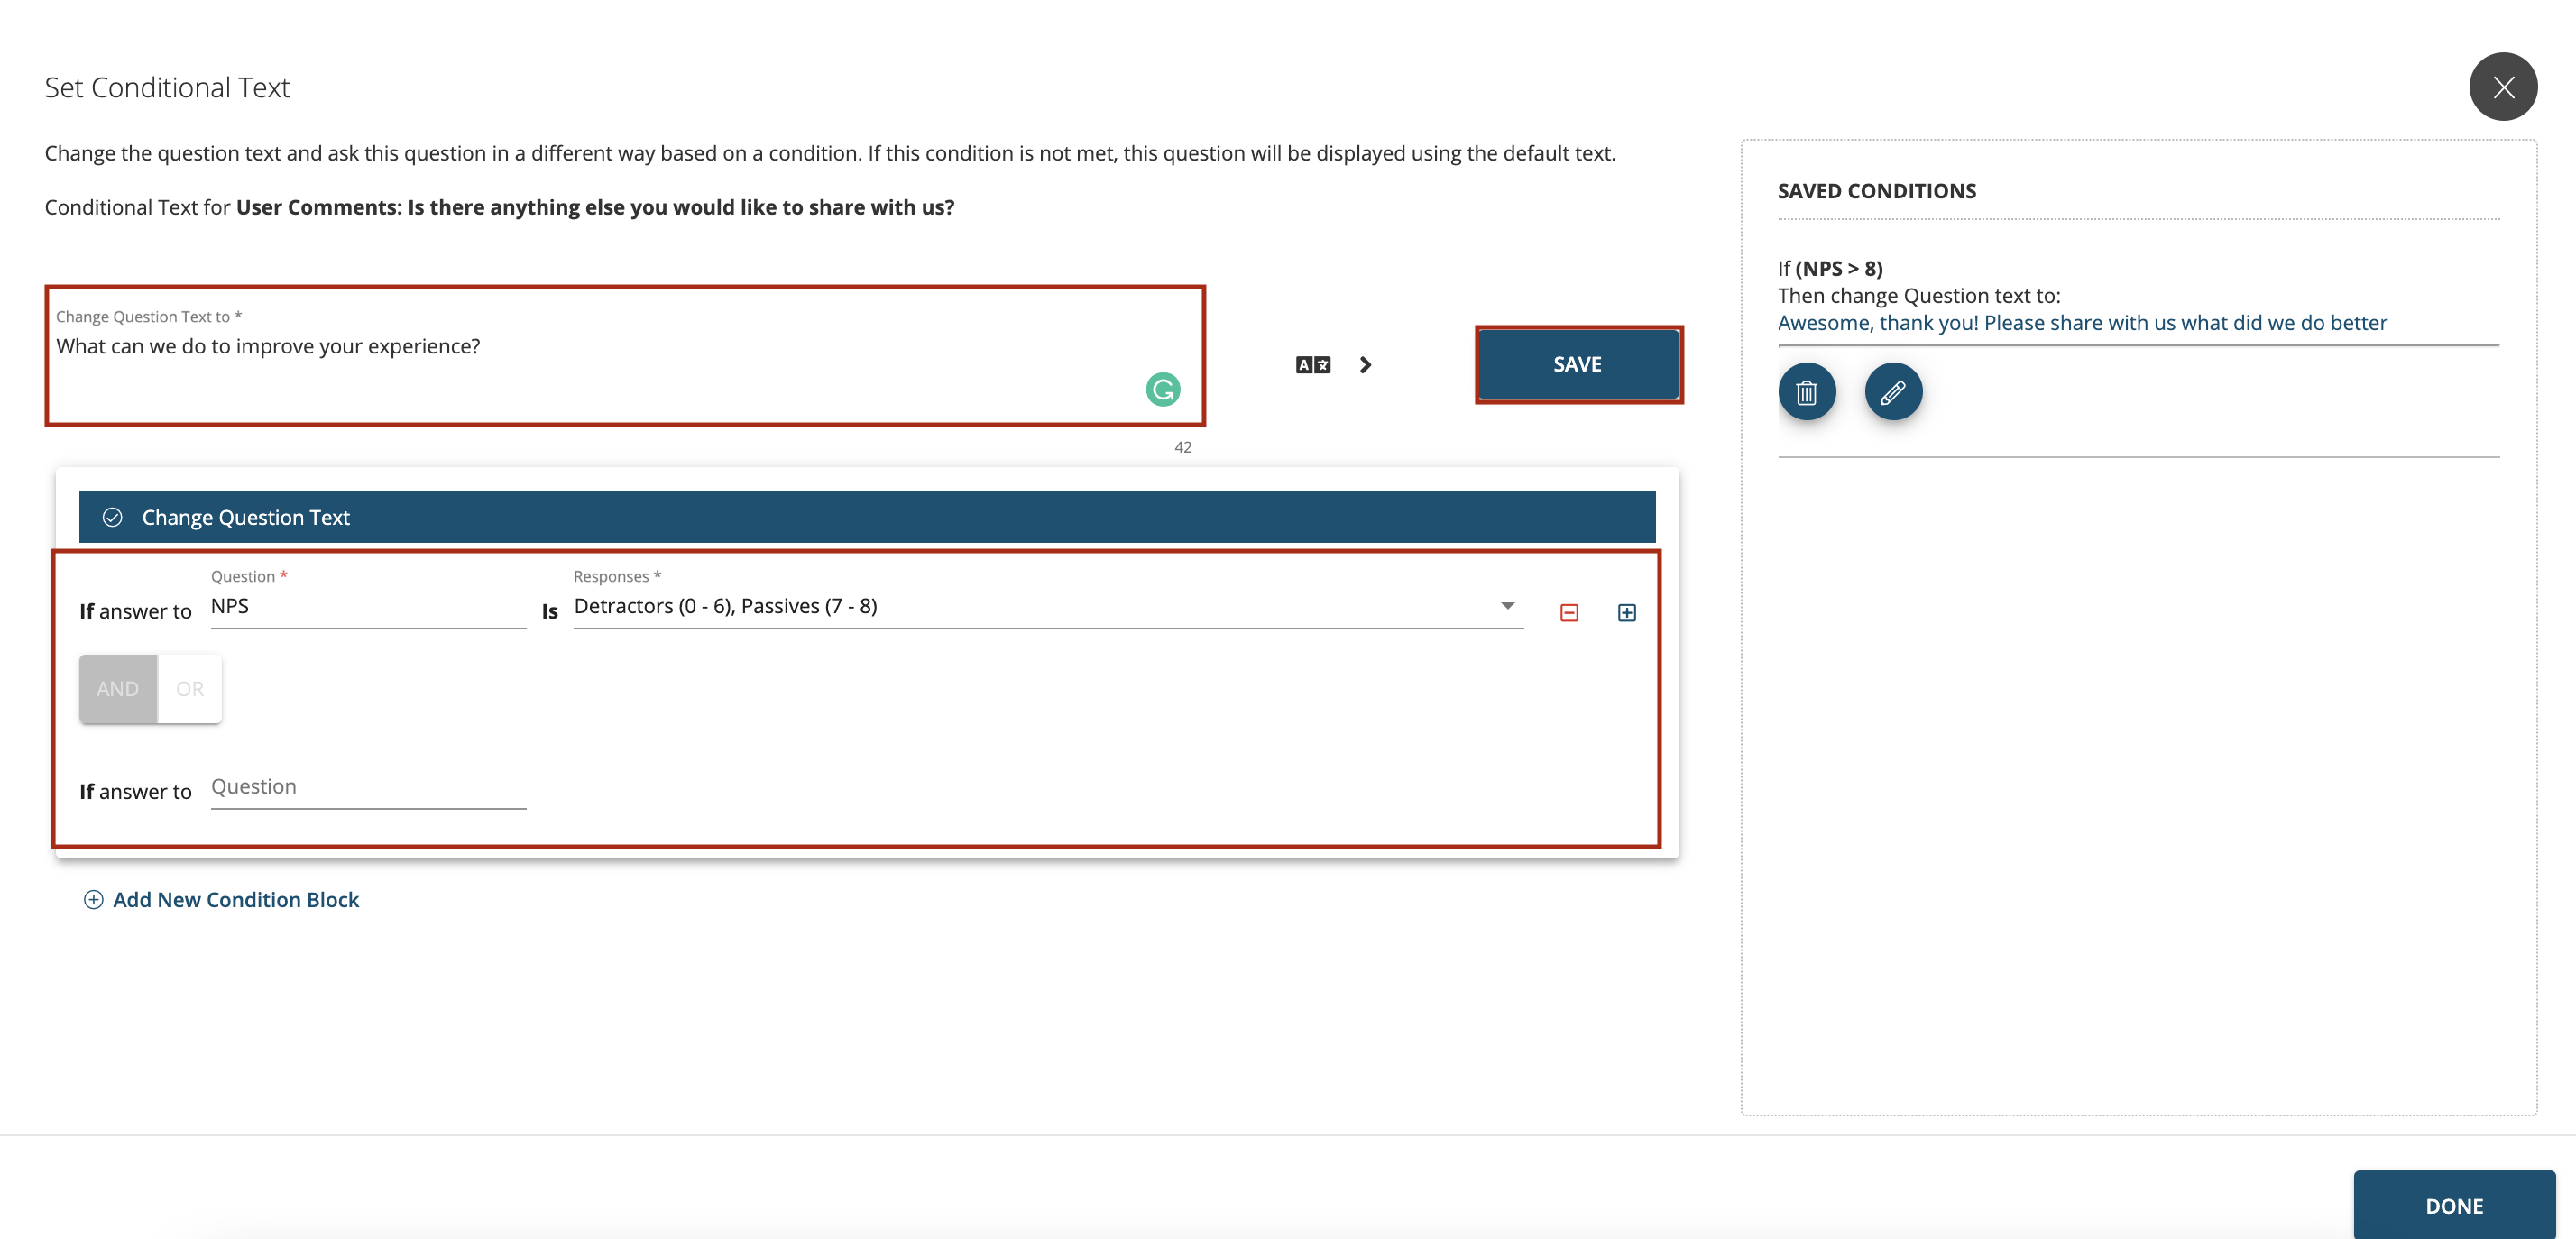
Task: Click the remove response minus icon
Action: (1569, 611)
